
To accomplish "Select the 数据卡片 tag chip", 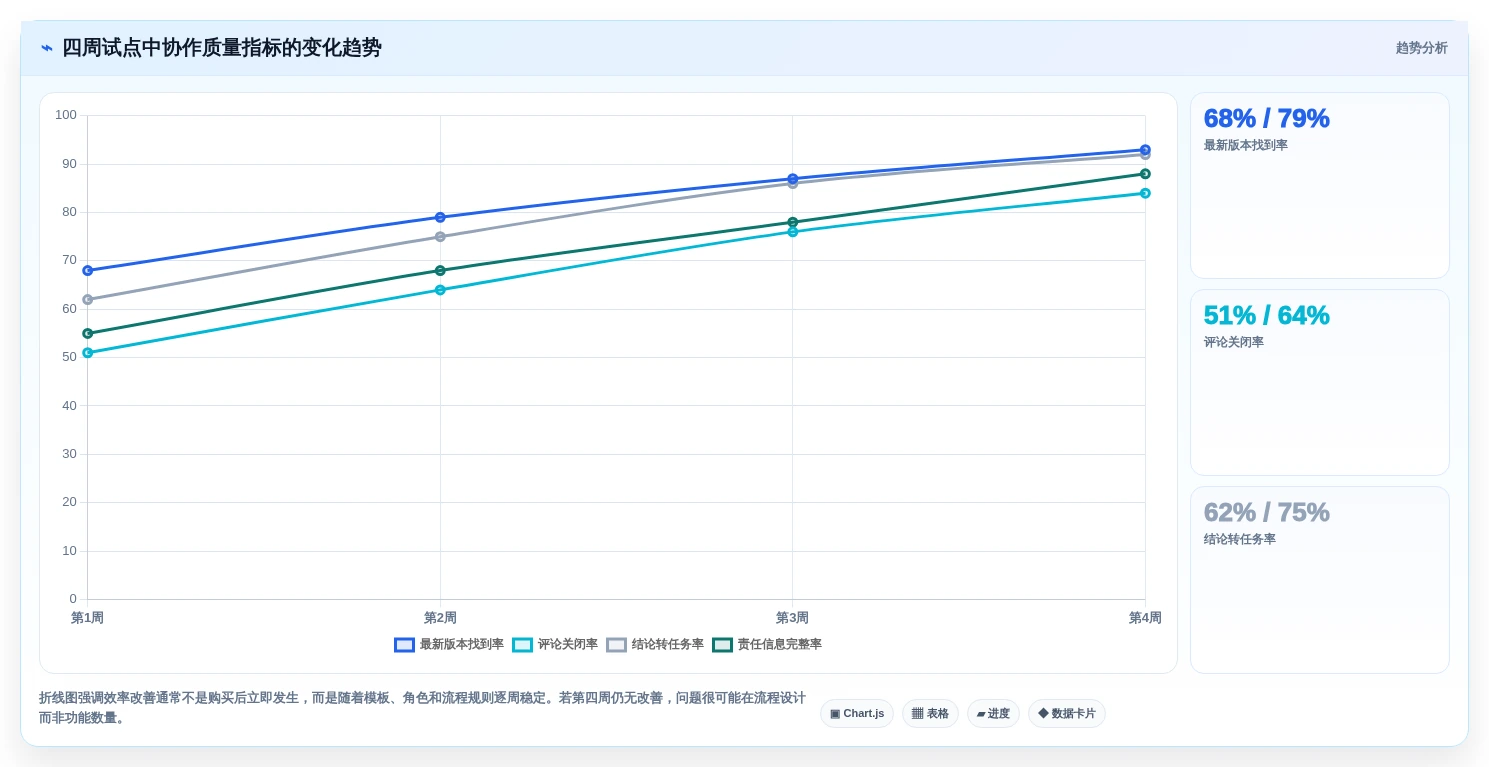I will (1067, 713).
